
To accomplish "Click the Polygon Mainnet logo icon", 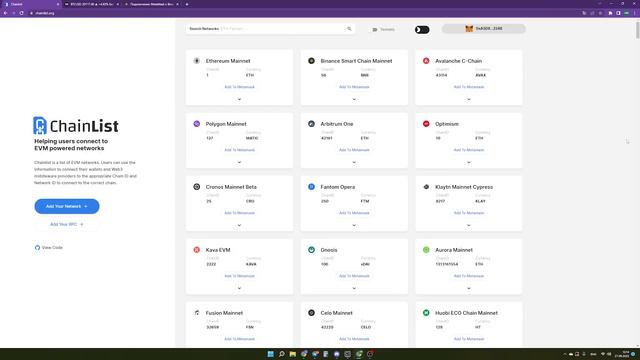I will point(197,124).
